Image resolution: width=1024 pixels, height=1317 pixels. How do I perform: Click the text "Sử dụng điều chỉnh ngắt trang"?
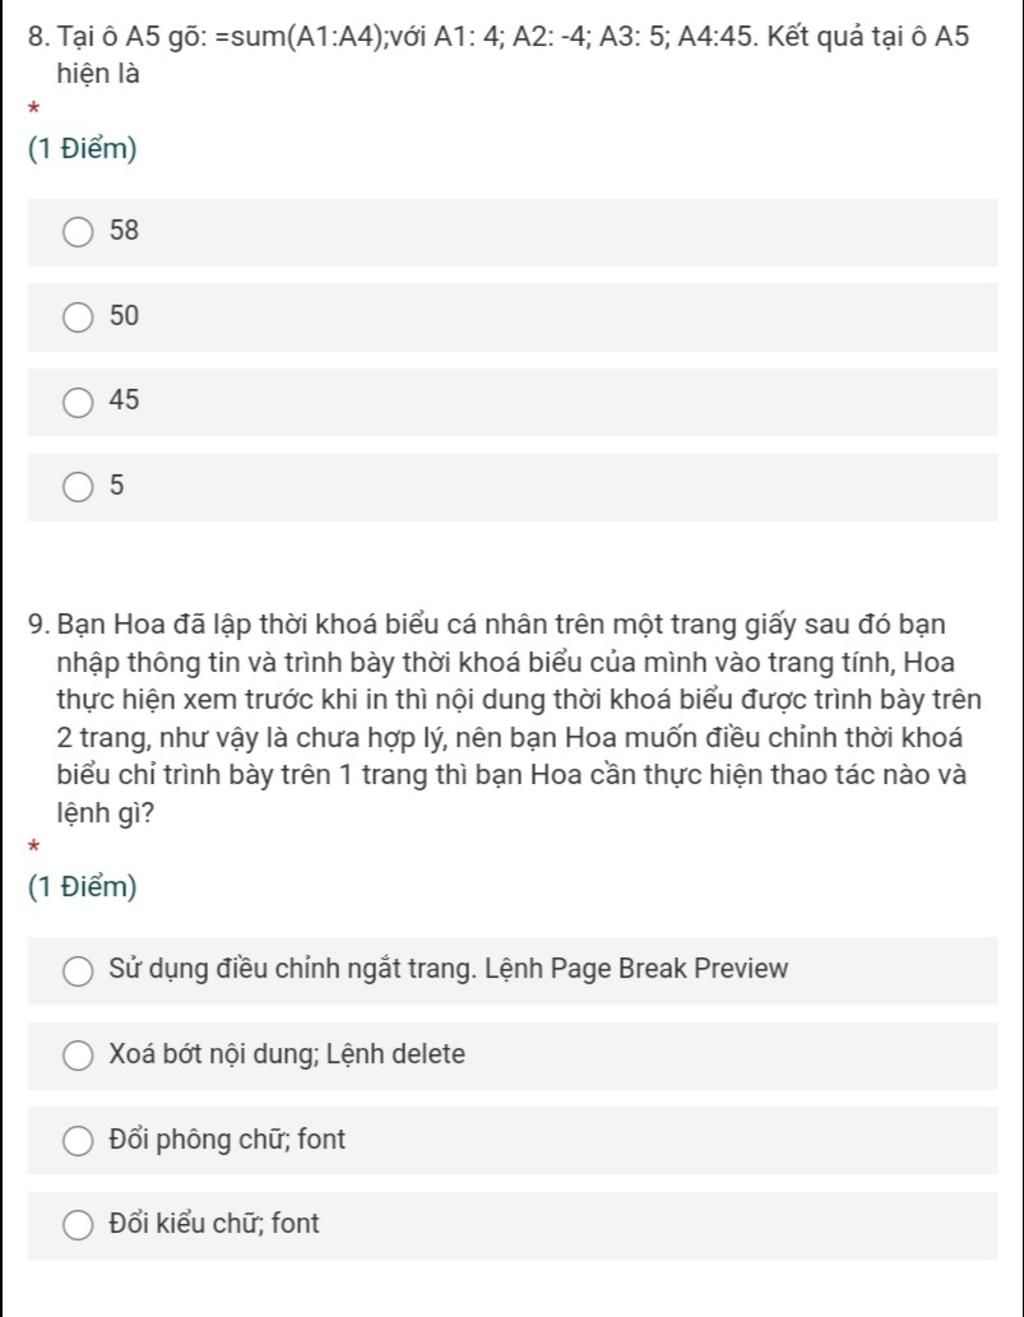292,969
